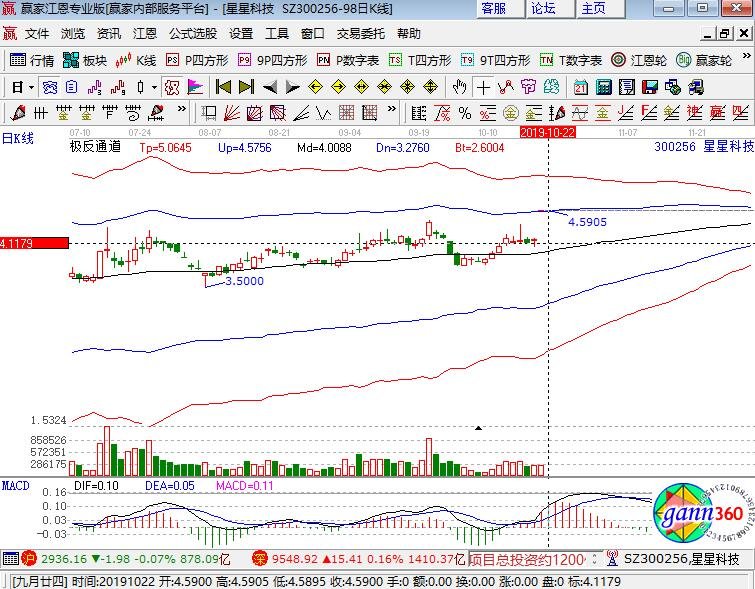Open the 文件 menu

pyautogui.click(x=37, y=34)
